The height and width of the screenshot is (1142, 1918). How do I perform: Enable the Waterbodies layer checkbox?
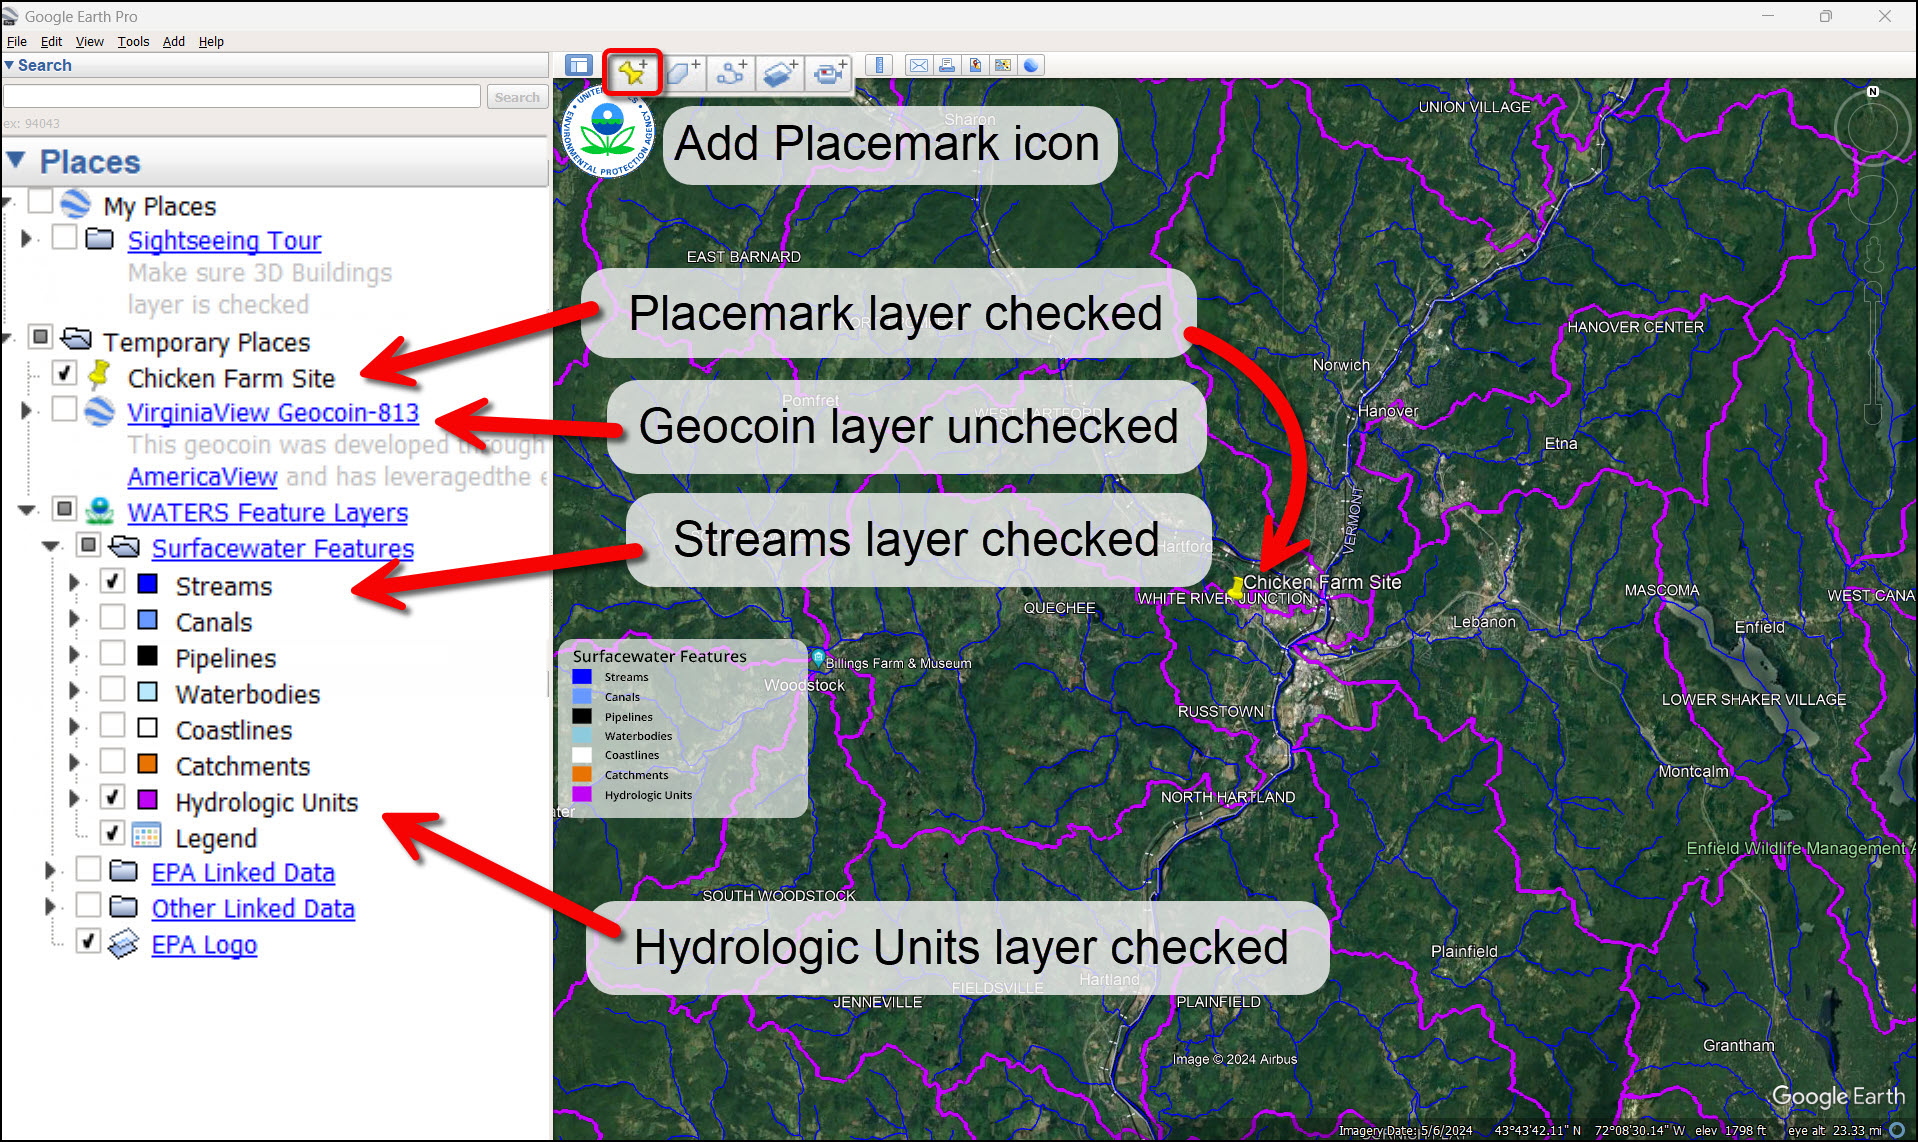[113, 689]
